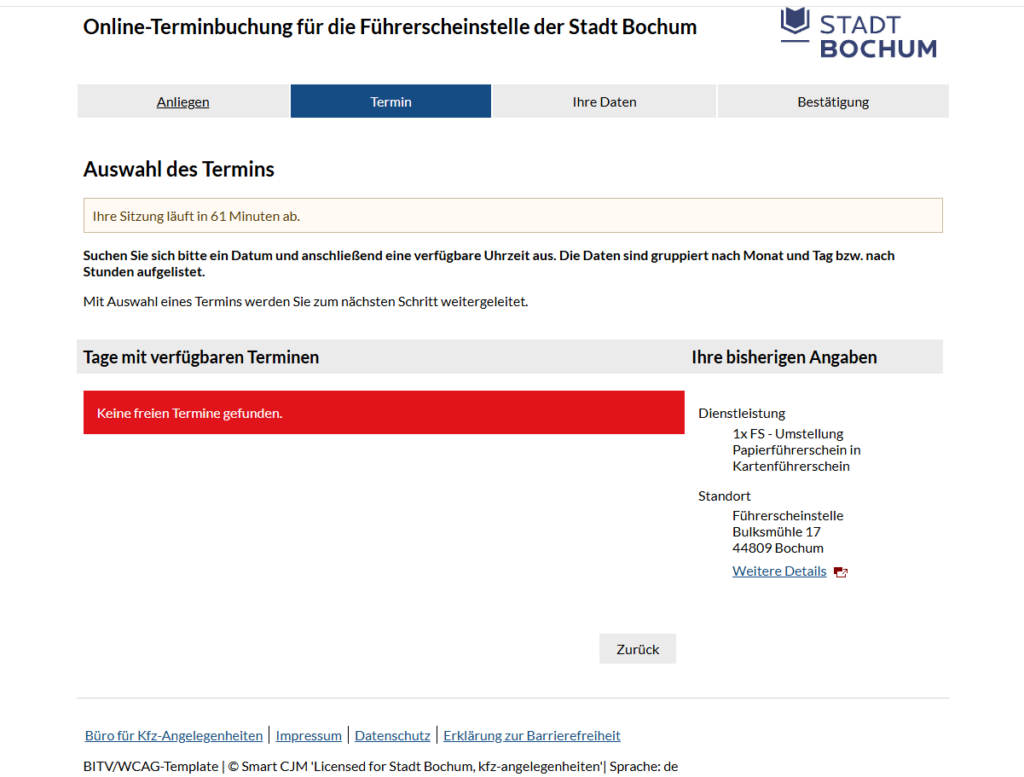
Task: Open the Ihre Daten step tab
Action: [x=604, y=102]
